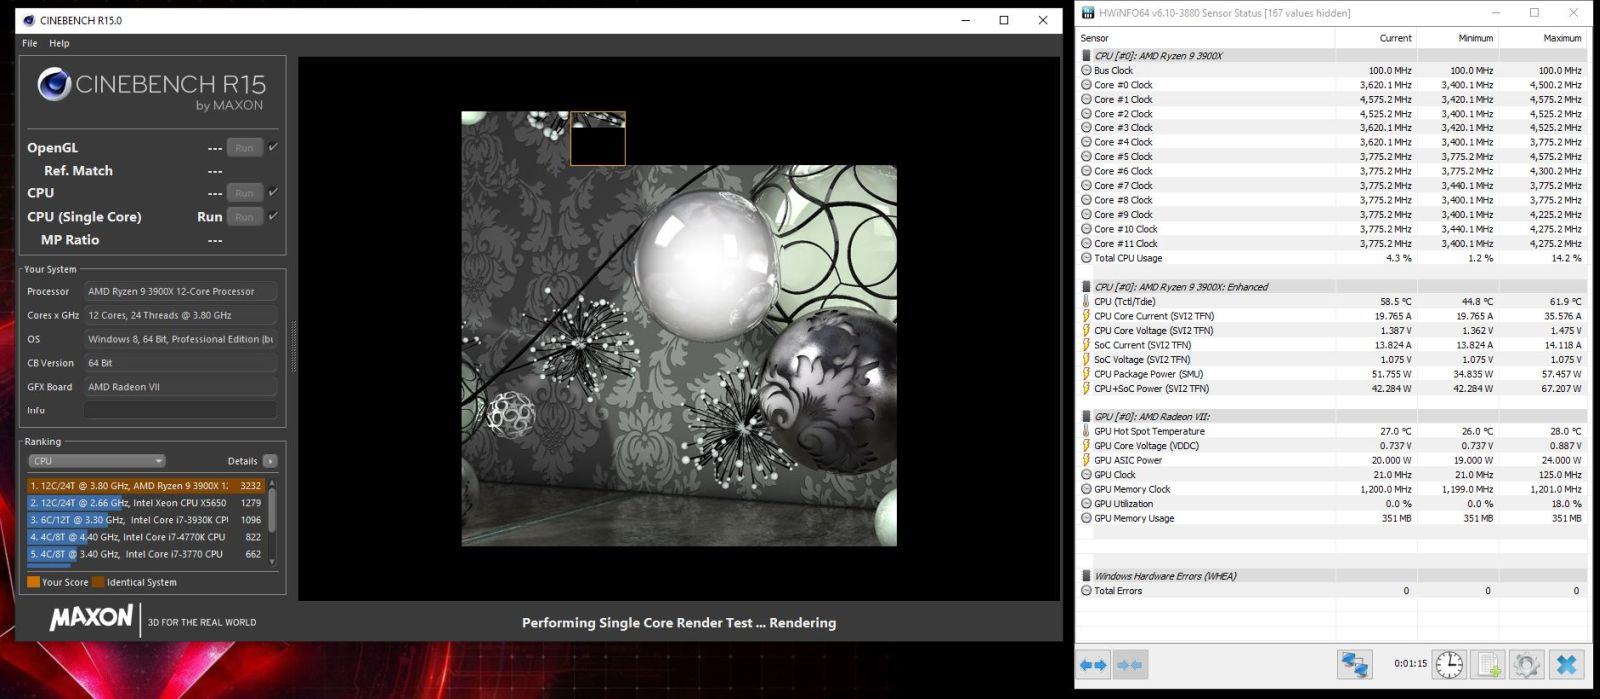The width and height of the screenshot is (1600, 699).
Task: Click the Run button for CPU (Single Core)
Action: (x=244, y=216)
